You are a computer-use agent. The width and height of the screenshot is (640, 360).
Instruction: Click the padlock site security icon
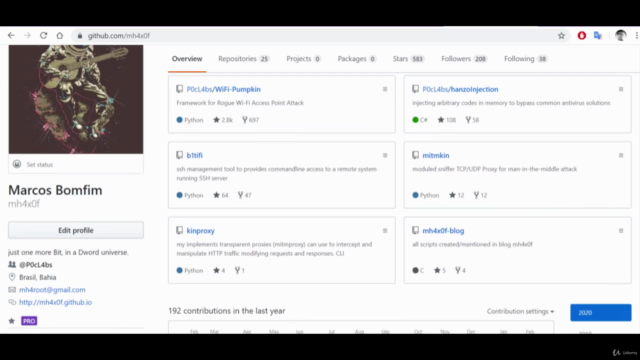80,36
